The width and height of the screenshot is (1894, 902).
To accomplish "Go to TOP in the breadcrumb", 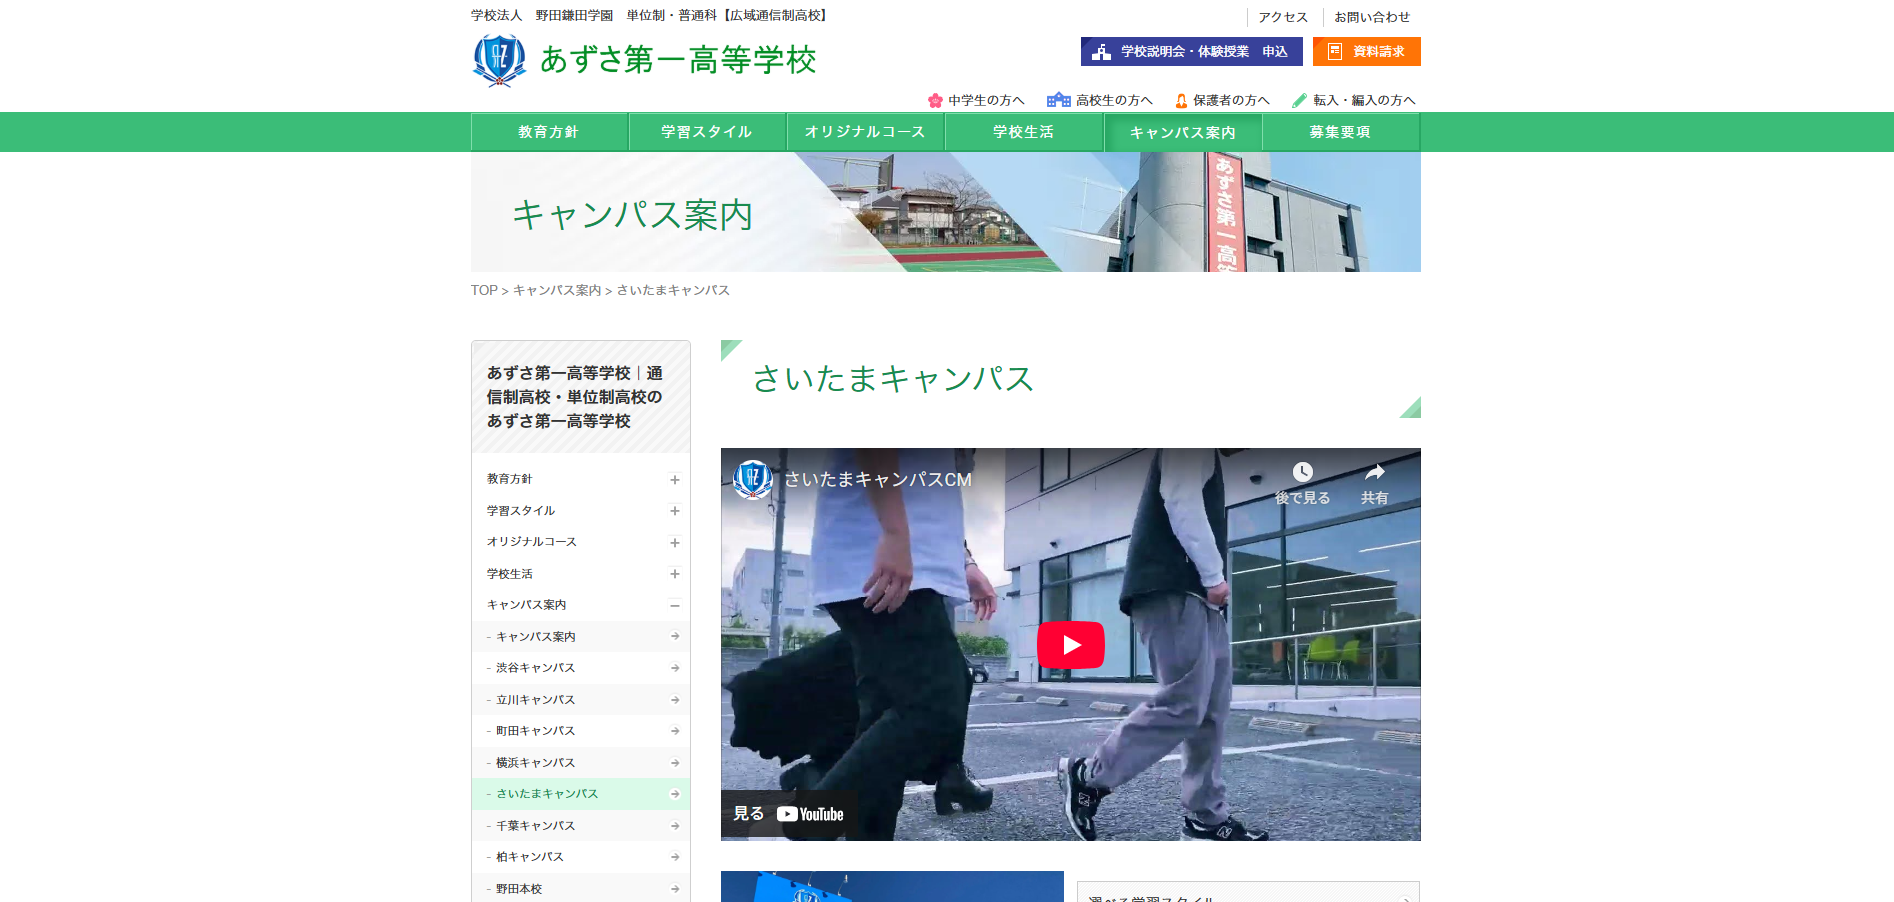I will pos(484,290).
